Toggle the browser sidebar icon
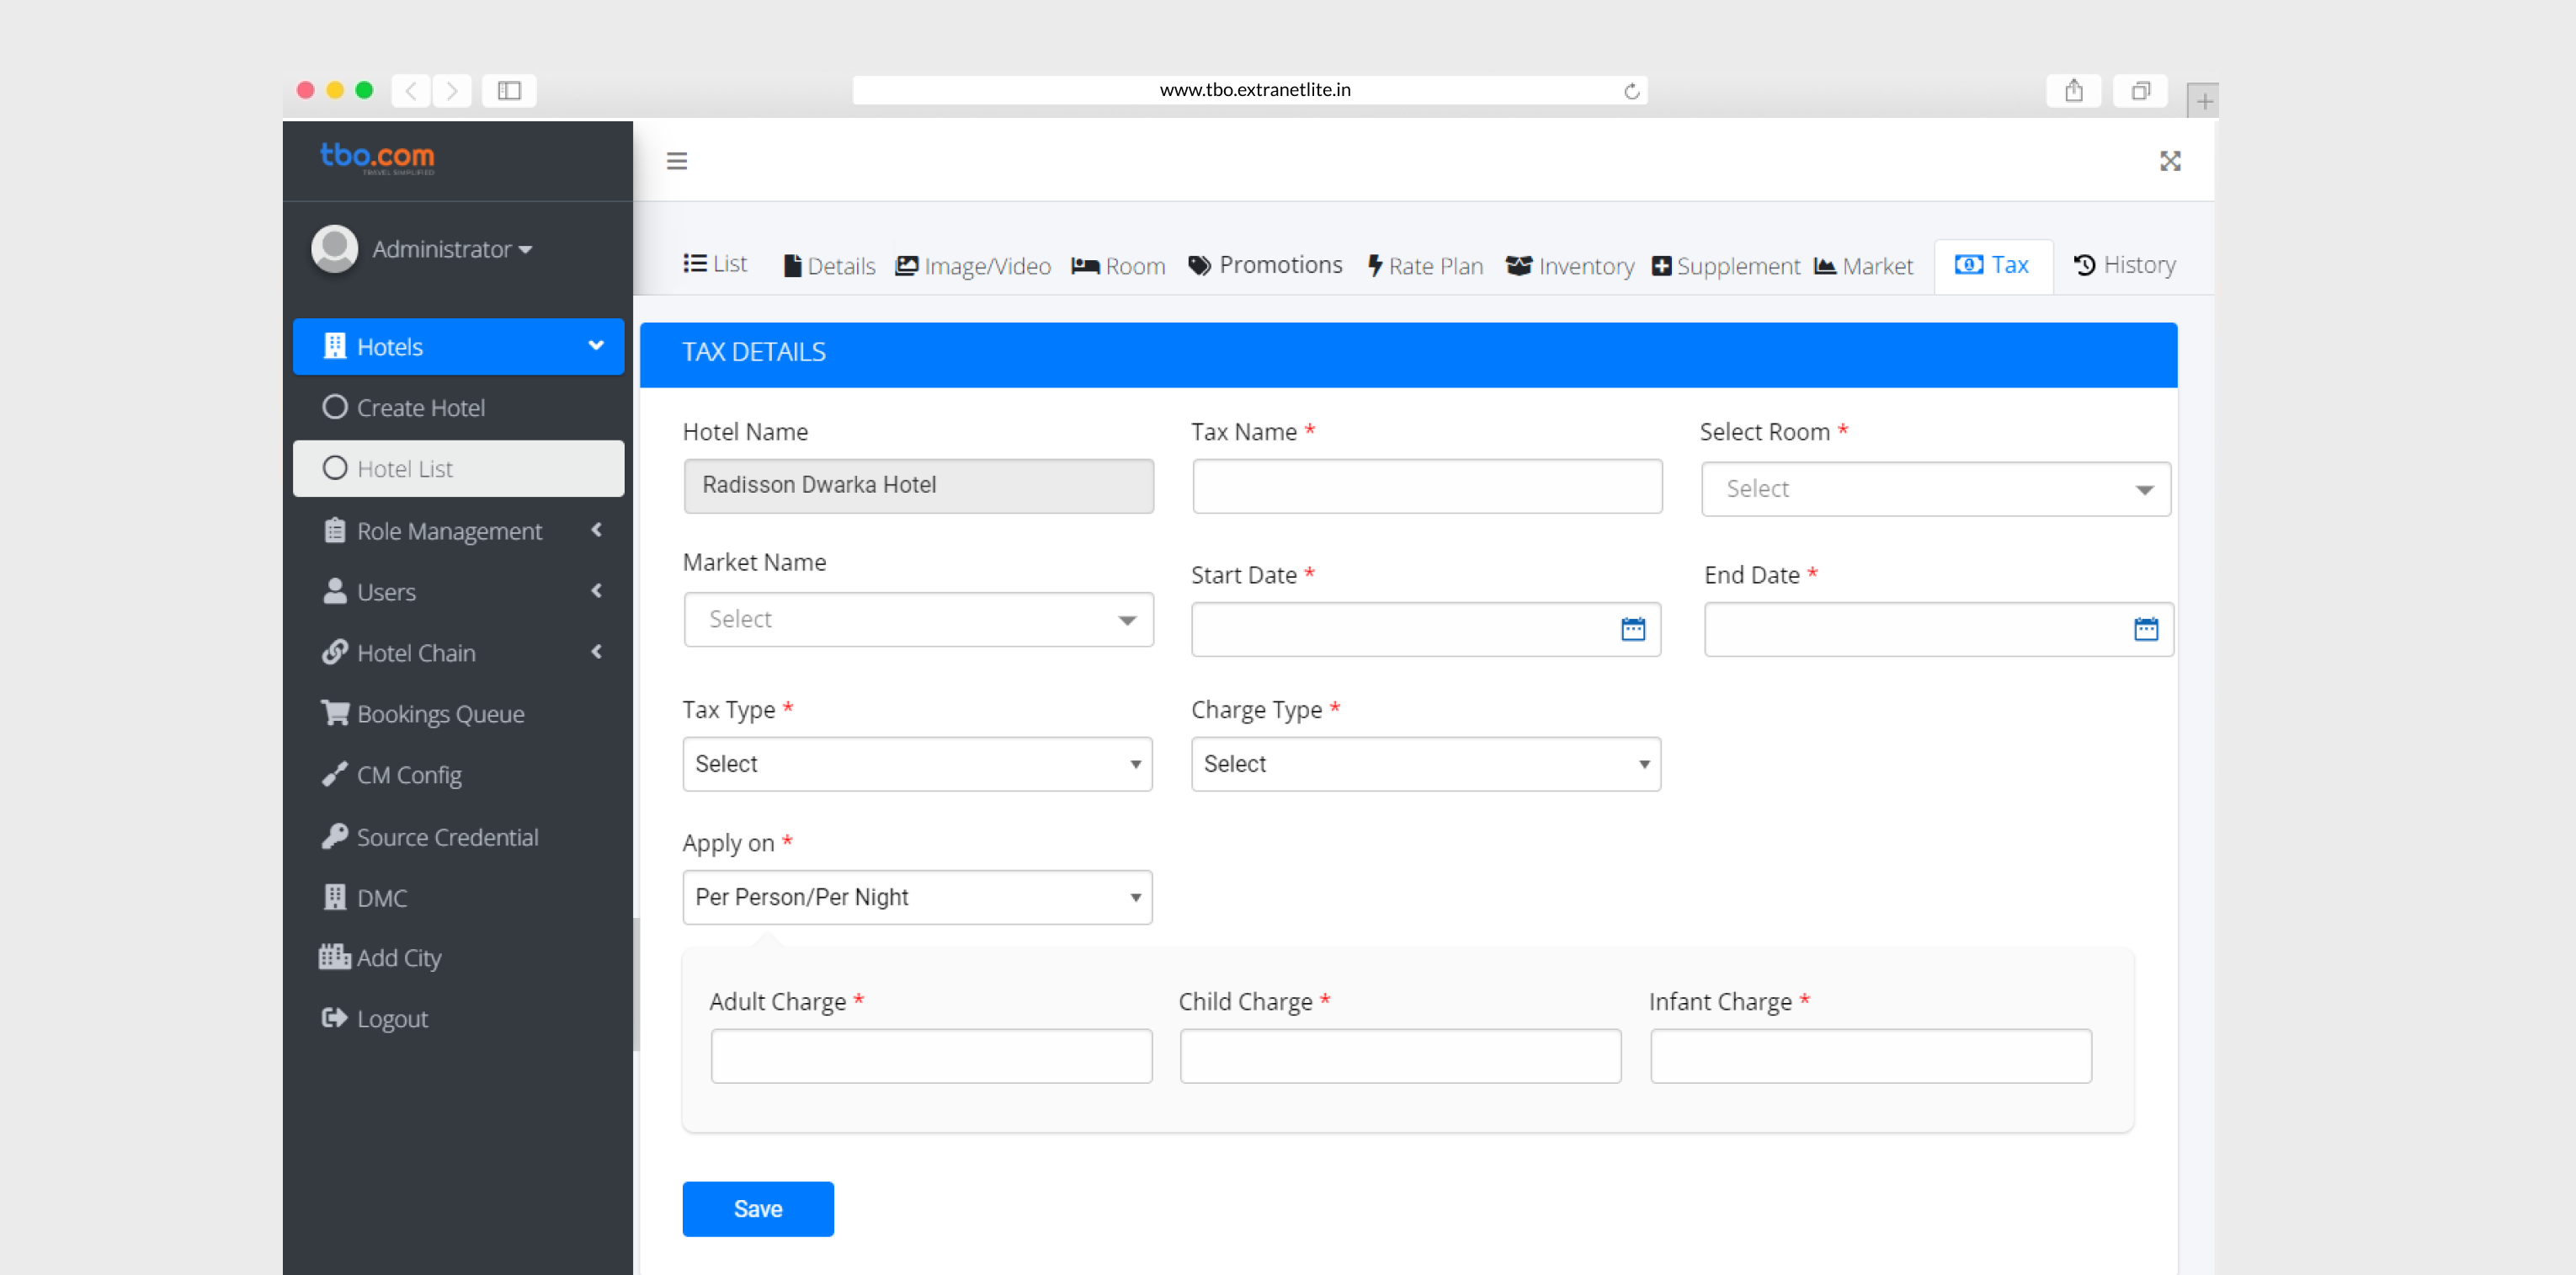Viewport: 2576px width, 1275px height. click(509, 91)
